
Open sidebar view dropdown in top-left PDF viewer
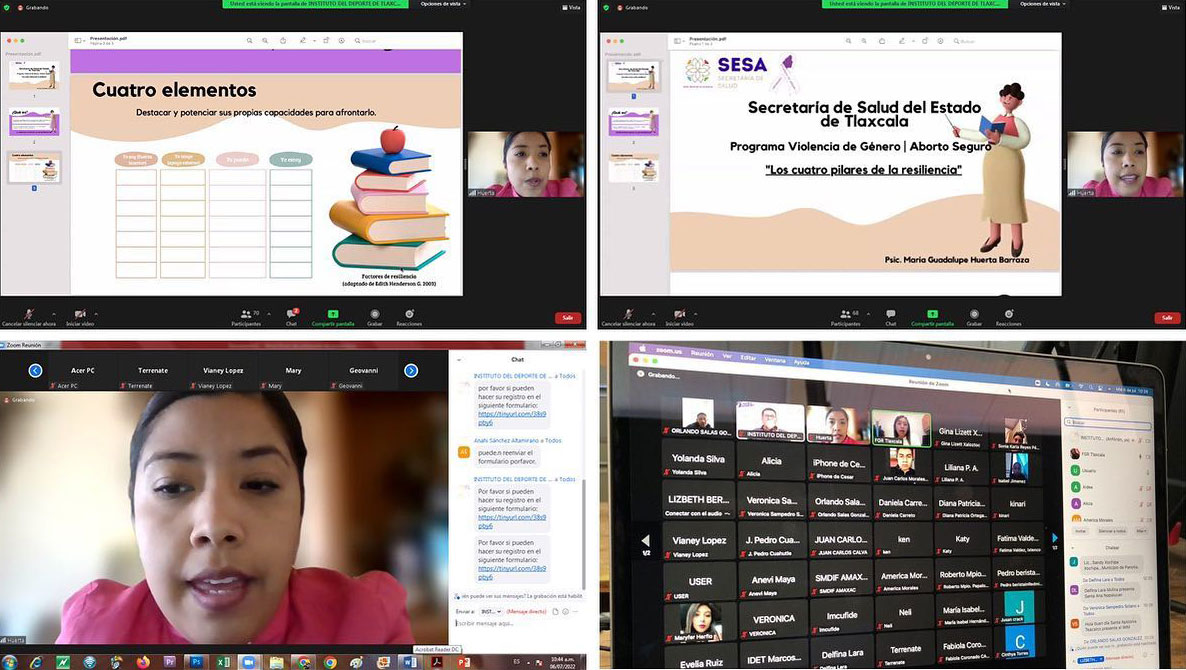80,40
